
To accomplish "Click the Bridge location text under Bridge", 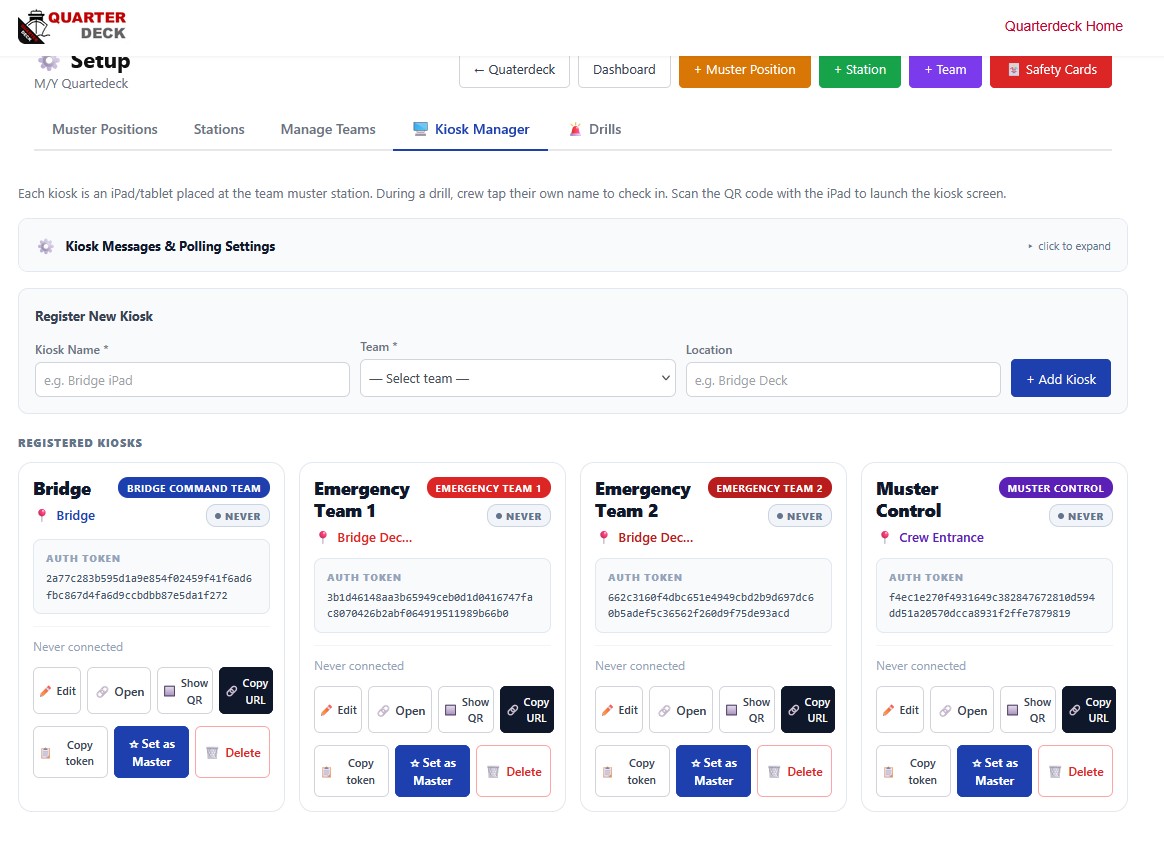I will [x=76, y=515].
